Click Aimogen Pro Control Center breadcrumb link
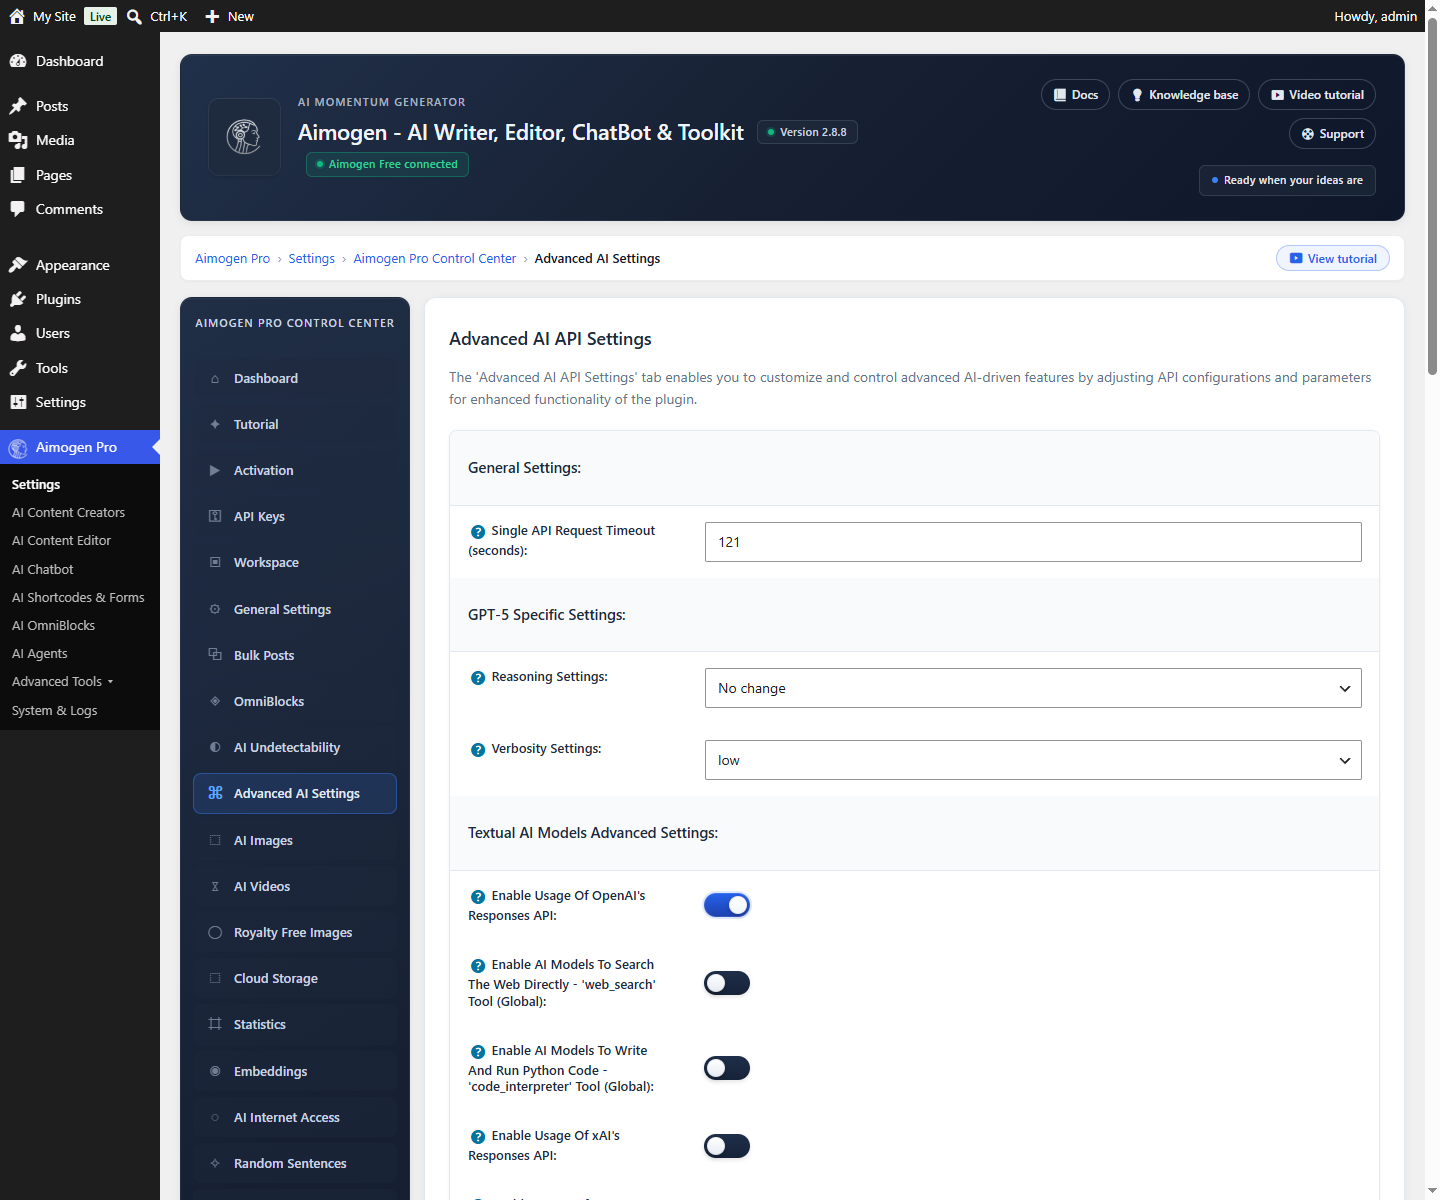Viewport: 1440px width, 1200px height. point(435,259)
